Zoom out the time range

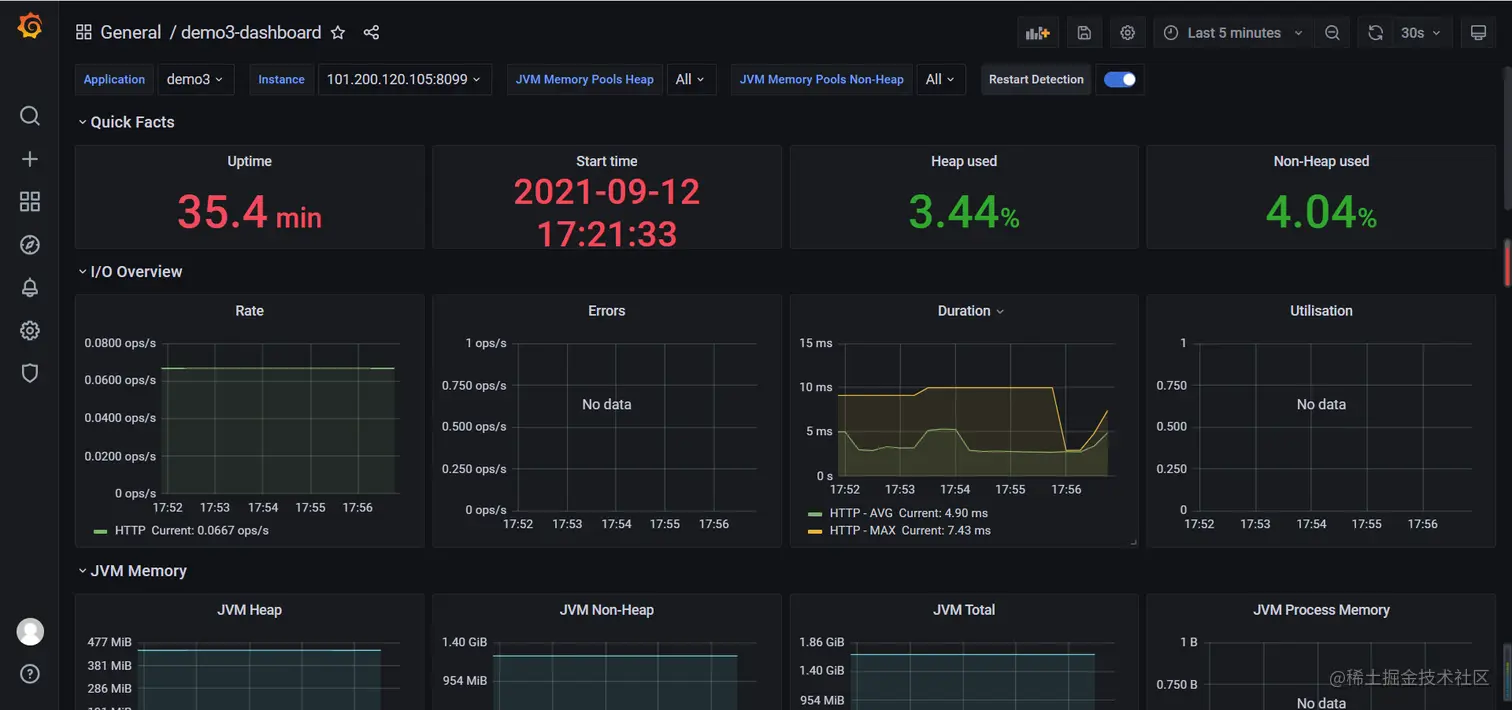pos(1332,33)
